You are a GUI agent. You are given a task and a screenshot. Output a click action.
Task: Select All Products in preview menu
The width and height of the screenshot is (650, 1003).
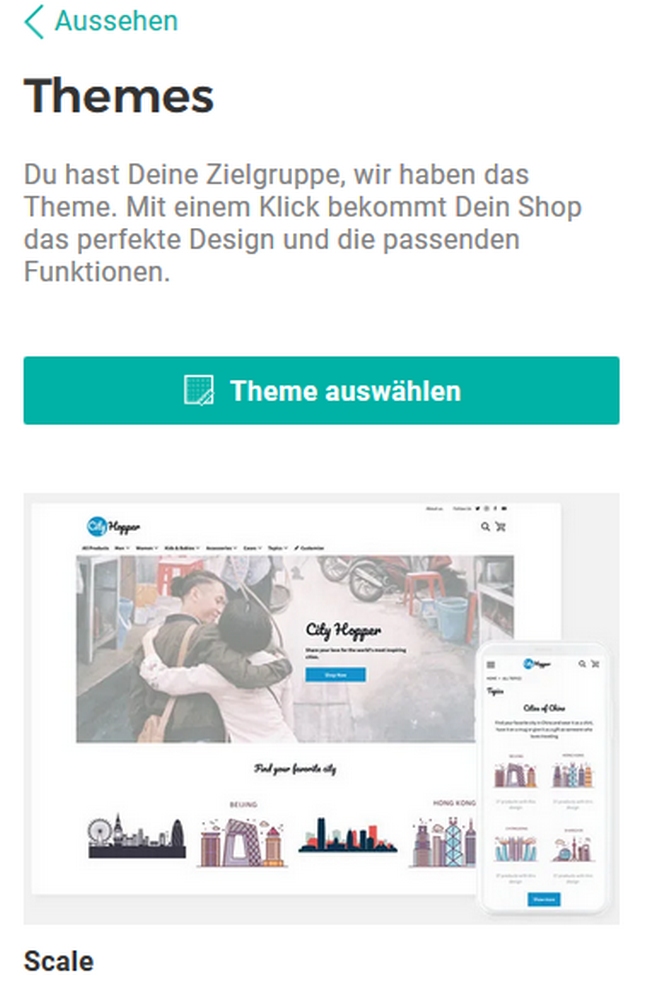click(95, 548)
